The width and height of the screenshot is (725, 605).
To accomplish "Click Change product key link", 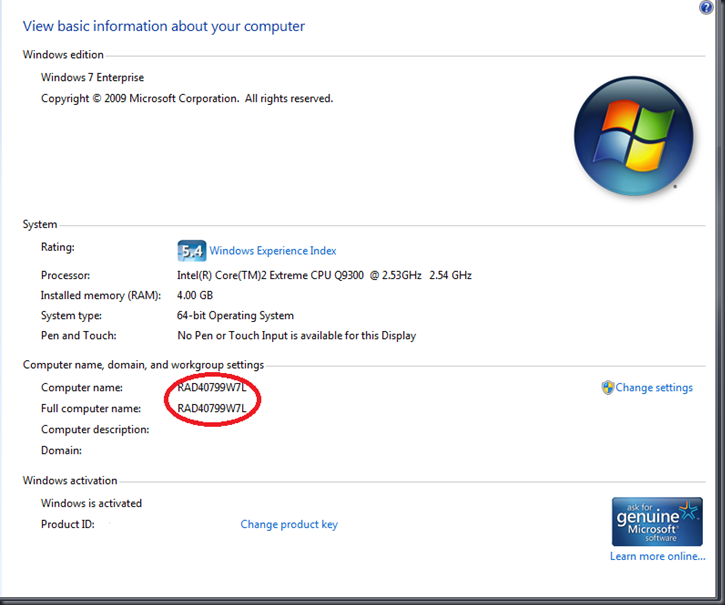I will (289, 525).
